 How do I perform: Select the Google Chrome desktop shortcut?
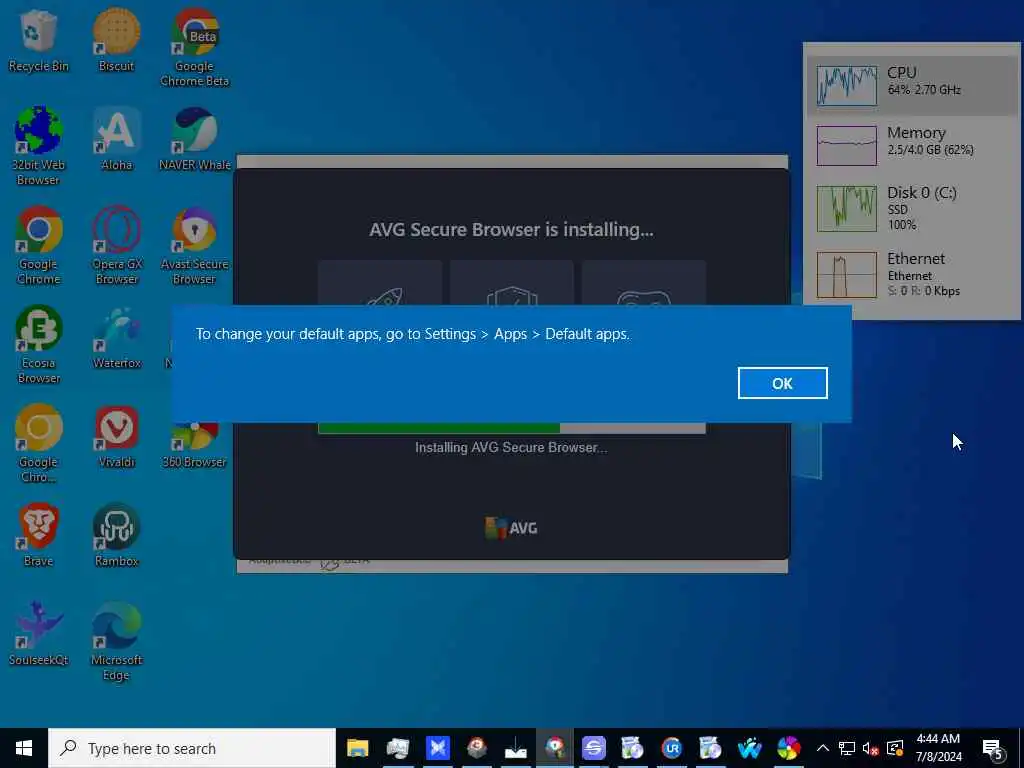[39, 246]
